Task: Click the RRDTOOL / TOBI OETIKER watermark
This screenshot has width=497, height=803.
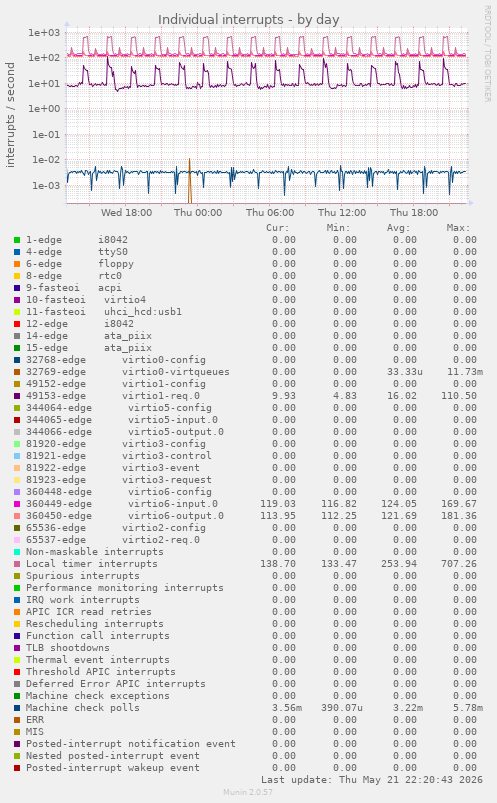Action: click(487, 54)
